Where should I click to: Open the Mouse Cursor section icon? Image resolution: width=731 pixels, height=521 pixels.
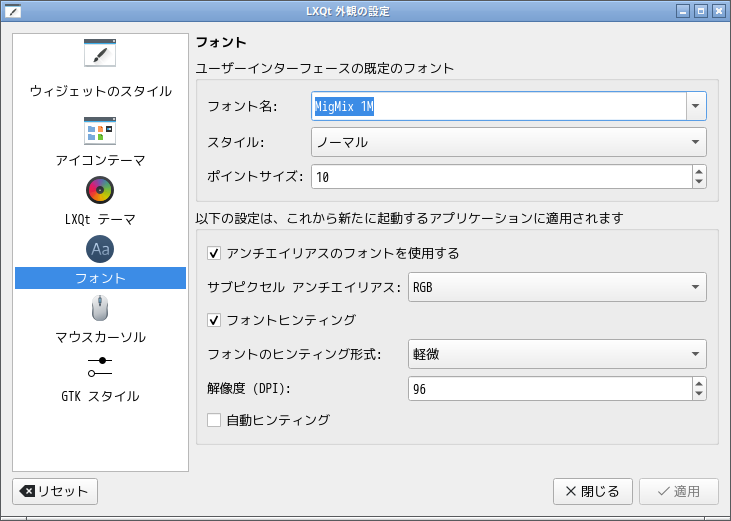click(x=100, y=307)
